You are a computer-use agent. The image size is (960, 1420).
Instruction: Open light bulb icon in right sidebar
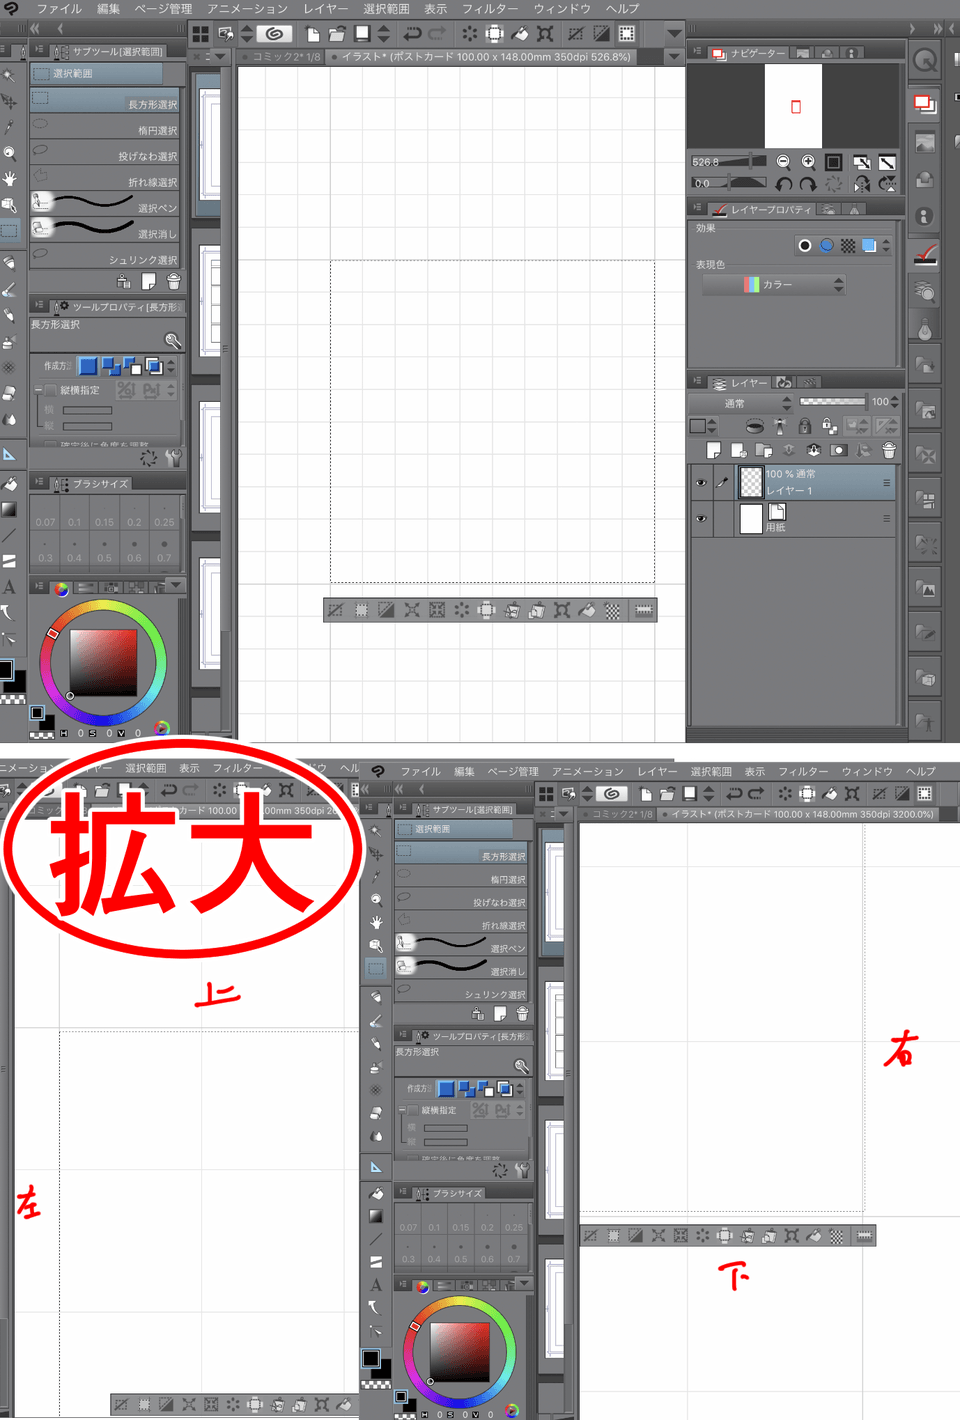point(925,327)
